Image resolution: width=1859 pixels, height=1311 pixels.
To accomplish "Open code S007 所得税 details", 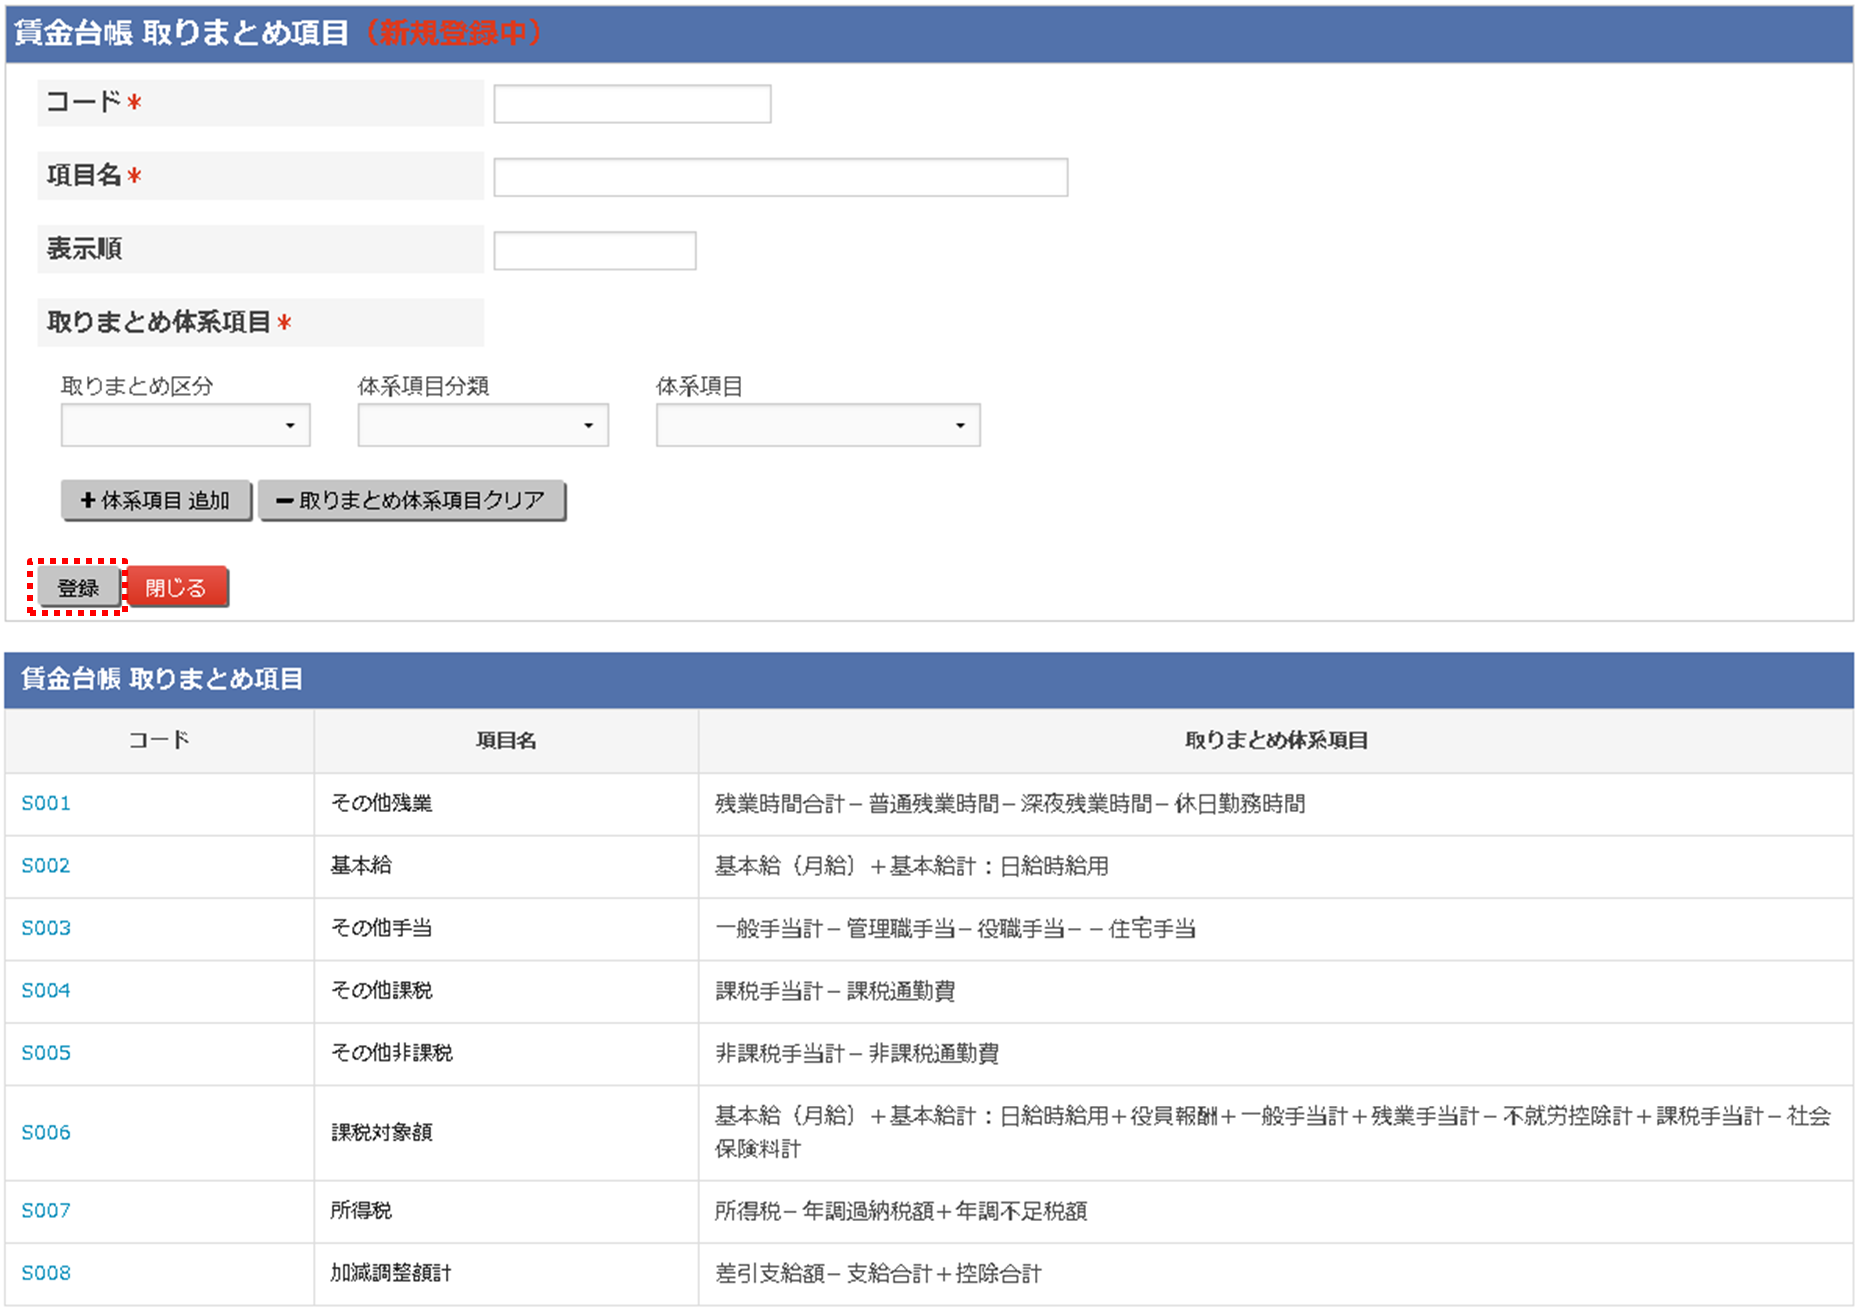I will (x=46, y=1211).
